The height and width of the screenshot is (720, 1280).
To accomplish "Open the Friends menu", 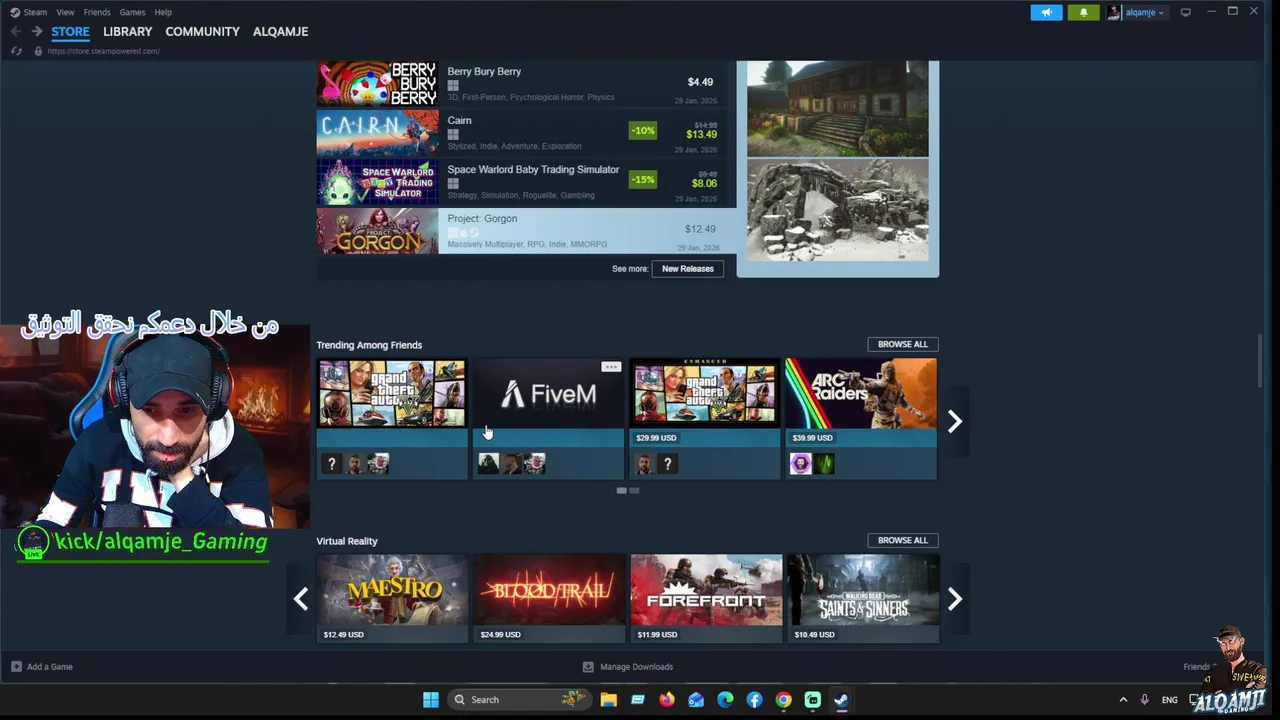I will pyautogui.click(x=97, y=12).
